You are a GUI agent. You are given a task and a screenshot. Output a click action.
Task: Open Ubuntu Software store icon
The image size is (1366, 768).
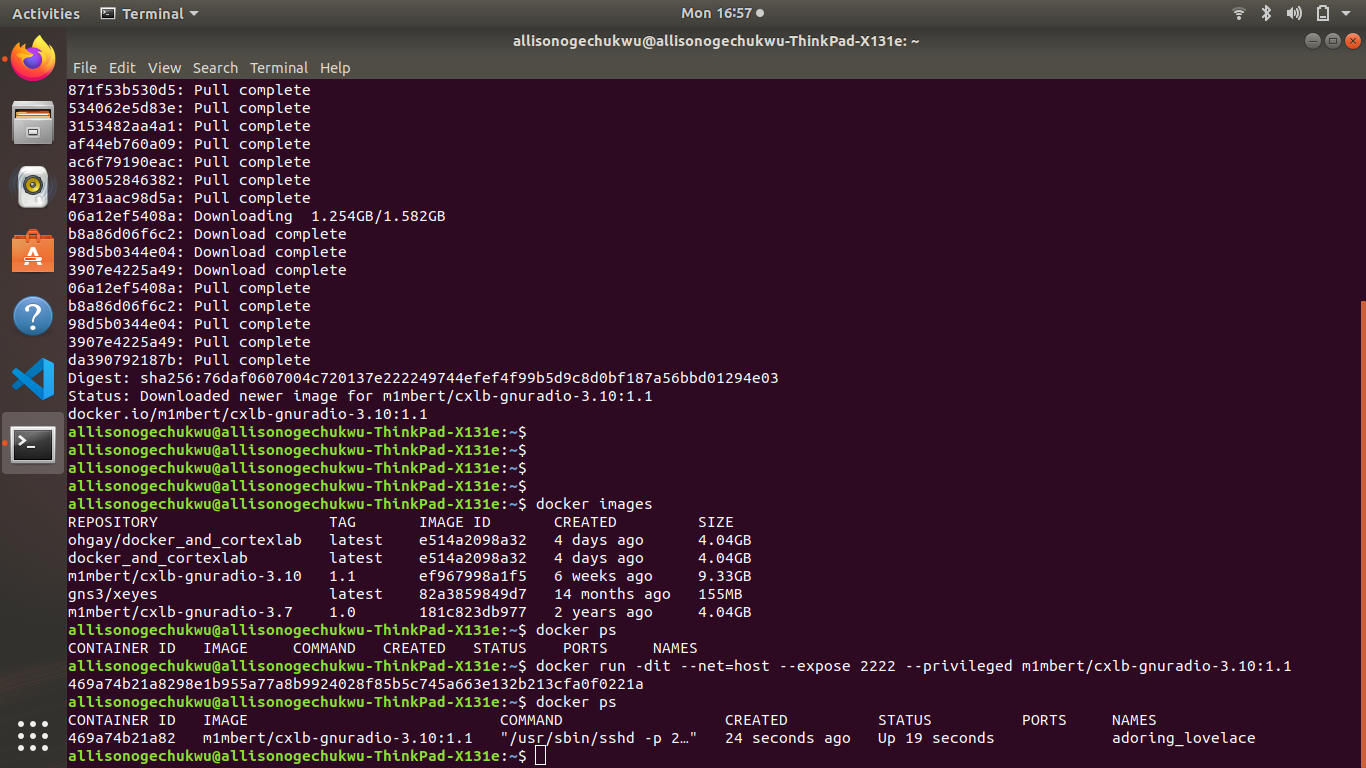click(33, 251)
